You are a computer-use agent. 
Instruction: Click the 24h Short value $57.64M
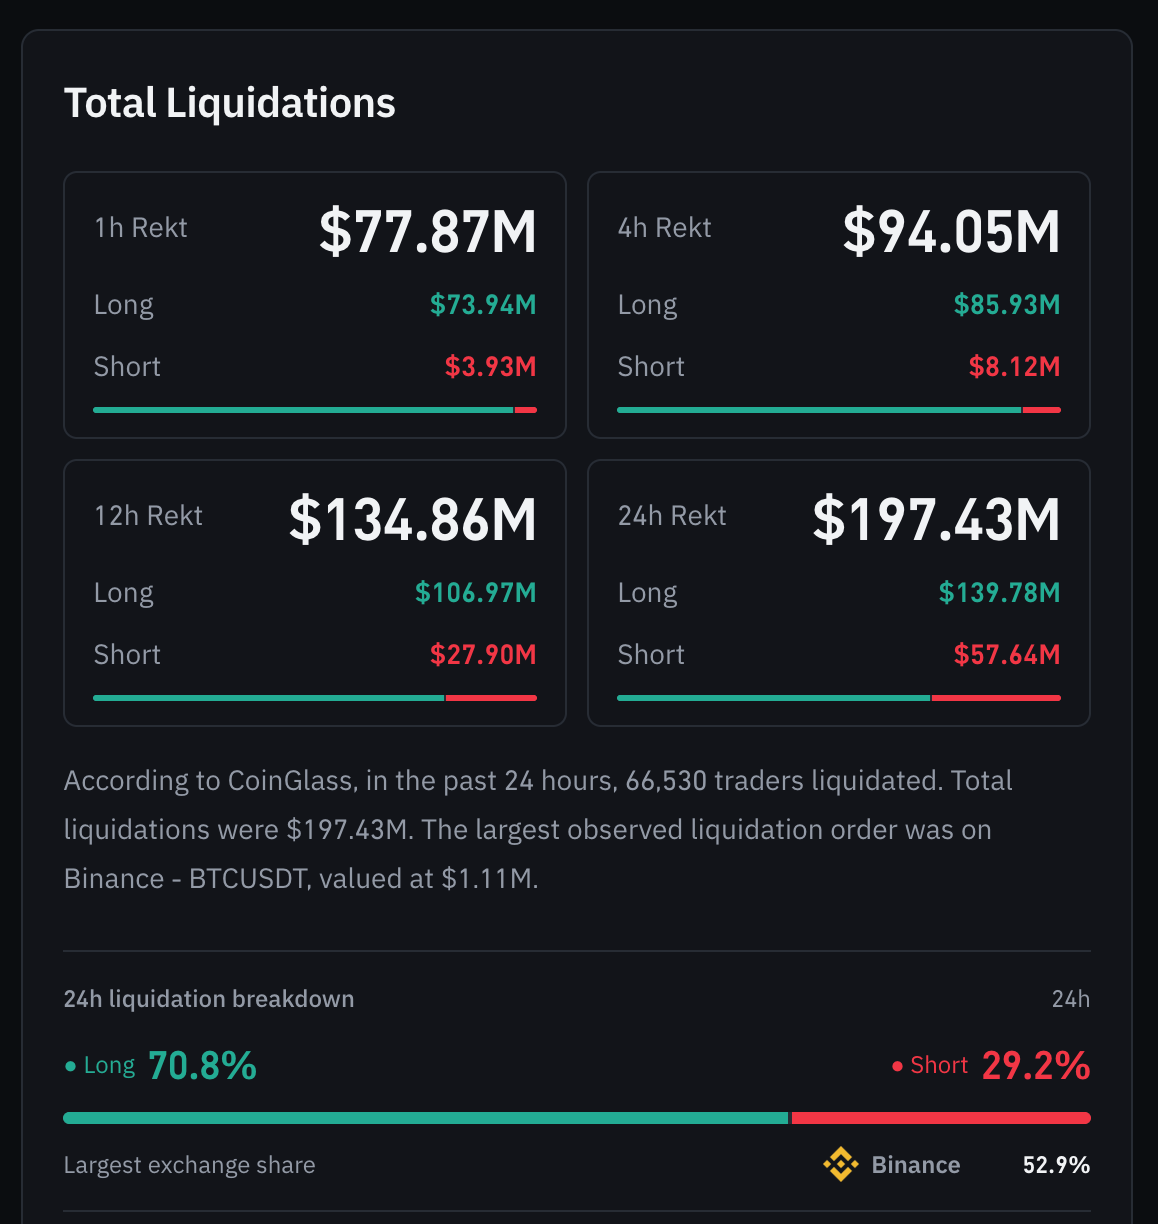(x=1007, y=655)
